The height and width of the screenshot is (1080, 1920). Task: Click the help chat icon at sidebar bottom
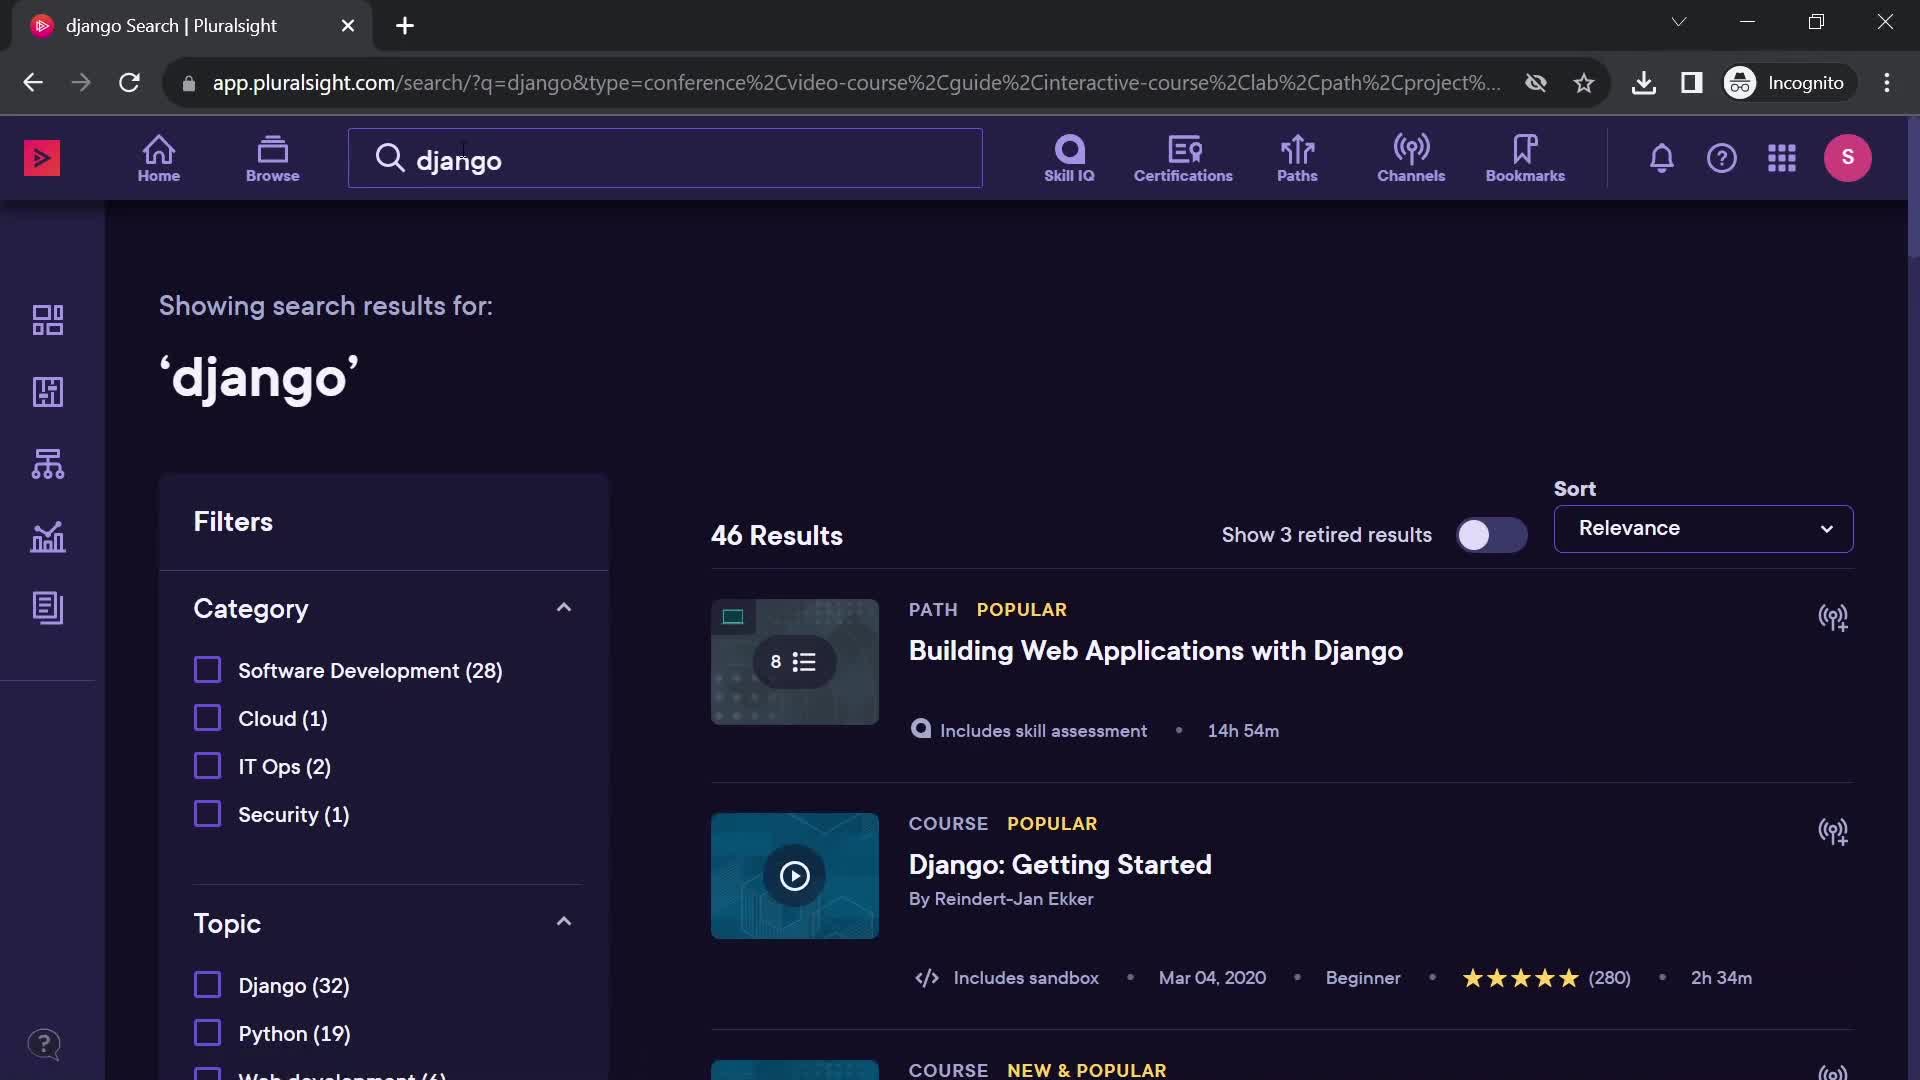[44, 1045]
